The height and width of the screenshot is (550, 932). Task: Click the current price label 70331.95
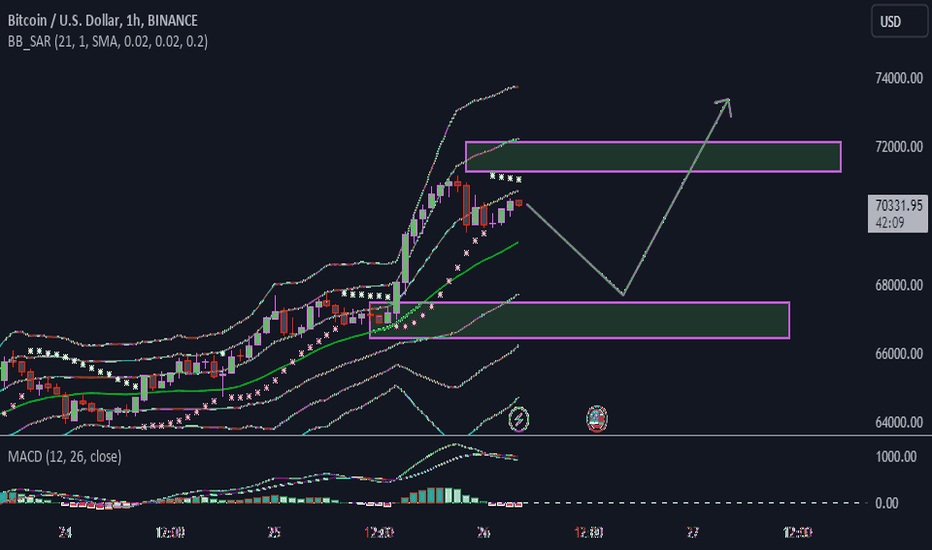[899, 206]
